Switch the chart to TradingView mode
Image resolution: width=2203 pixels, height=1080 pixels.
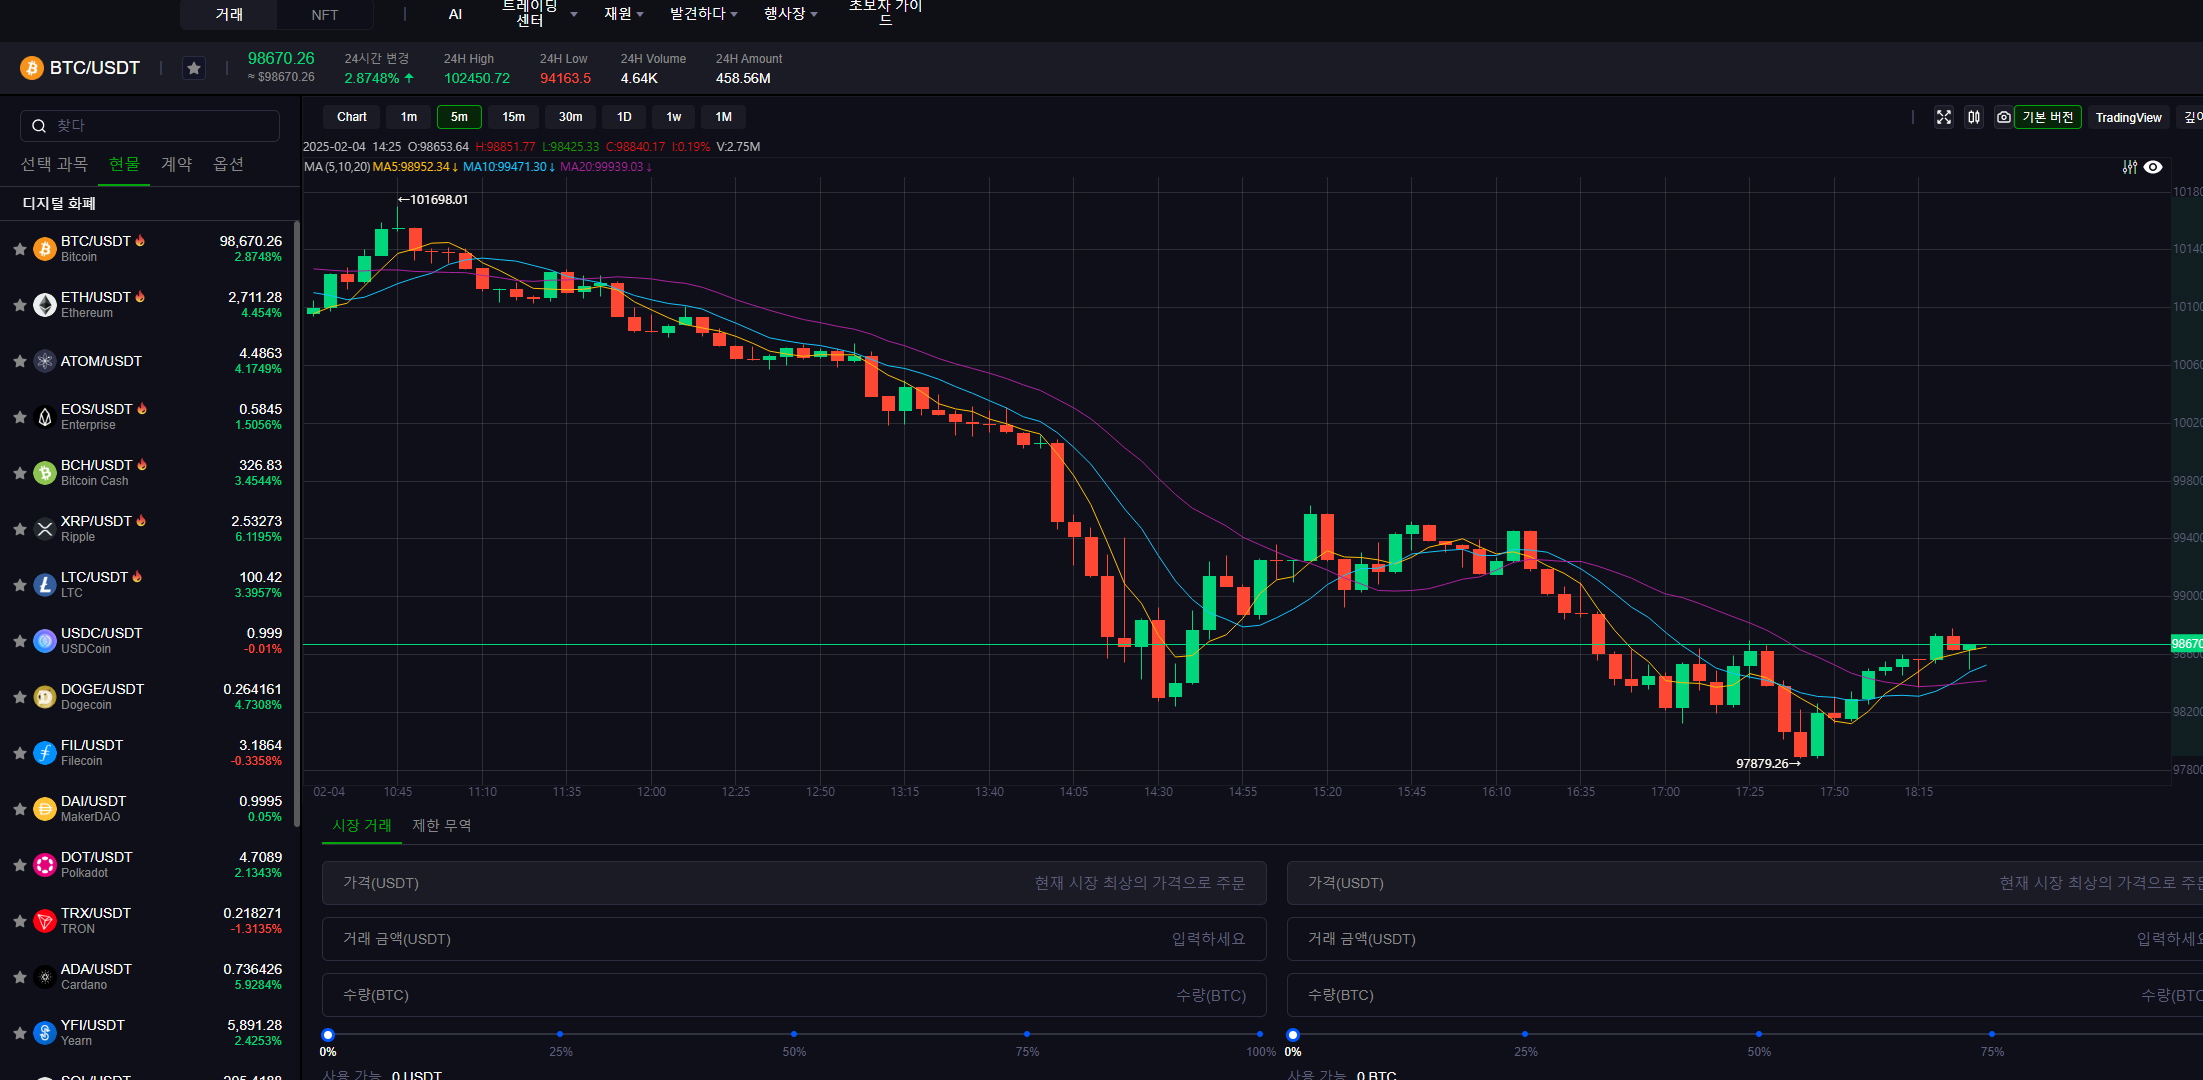coord(2128,117)
